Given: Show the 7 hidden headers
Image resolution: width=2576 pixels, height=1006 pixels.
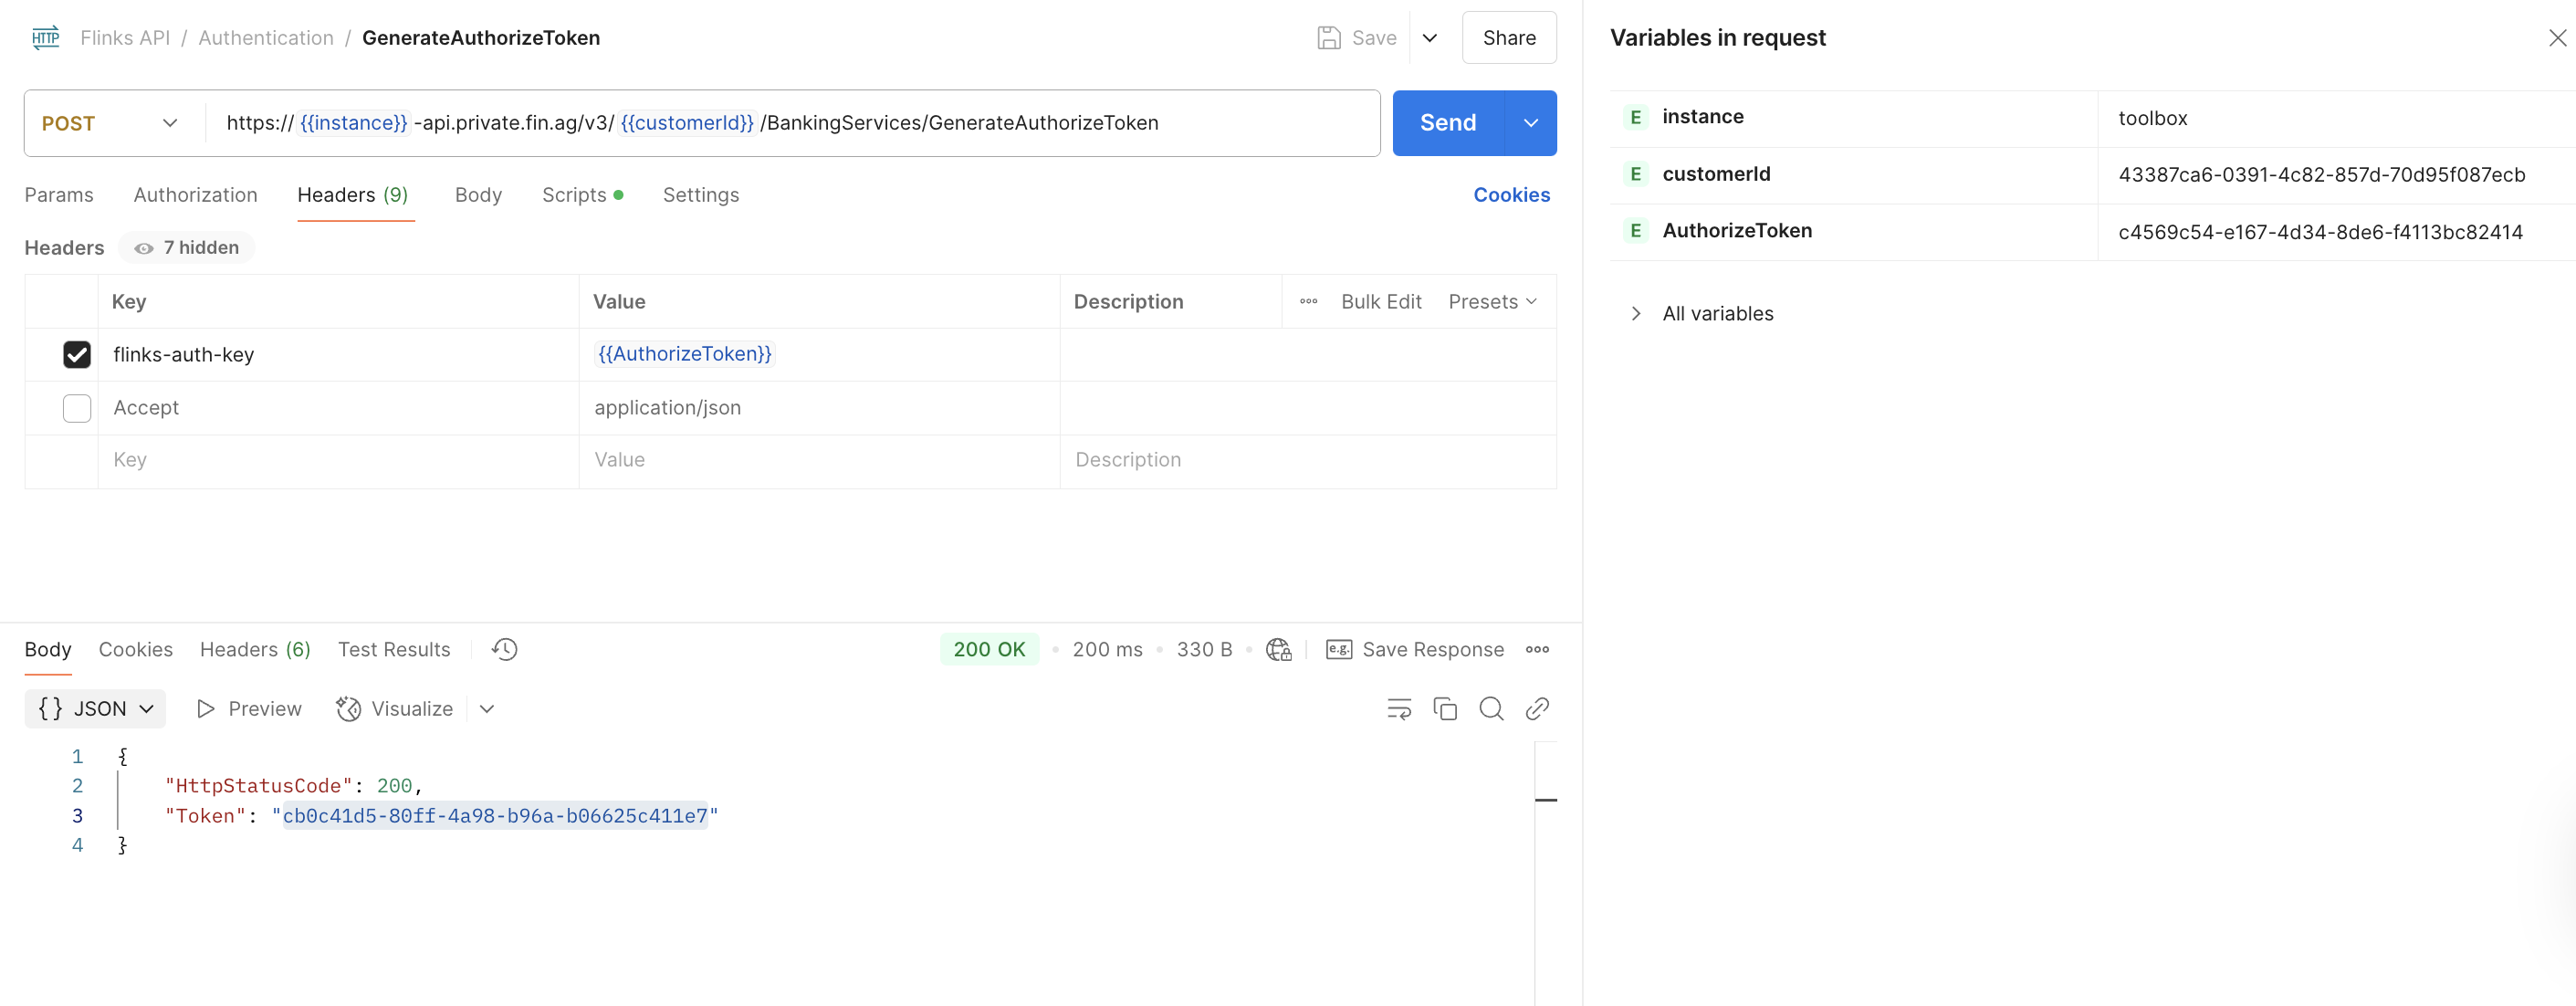Looking at the screenshot, I should point(187,248).
